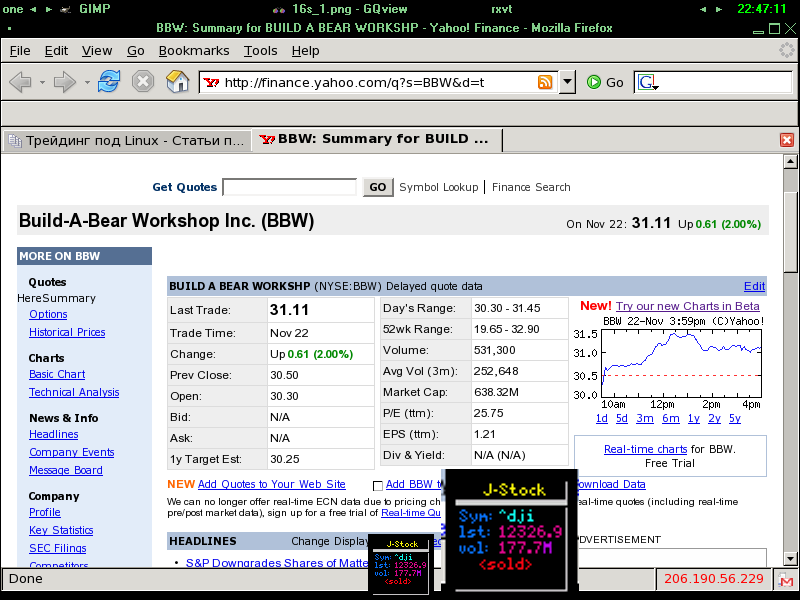Select the BBW: Summary for BUILD tab
Screen dimensions: 800x600
coord(378,139)
